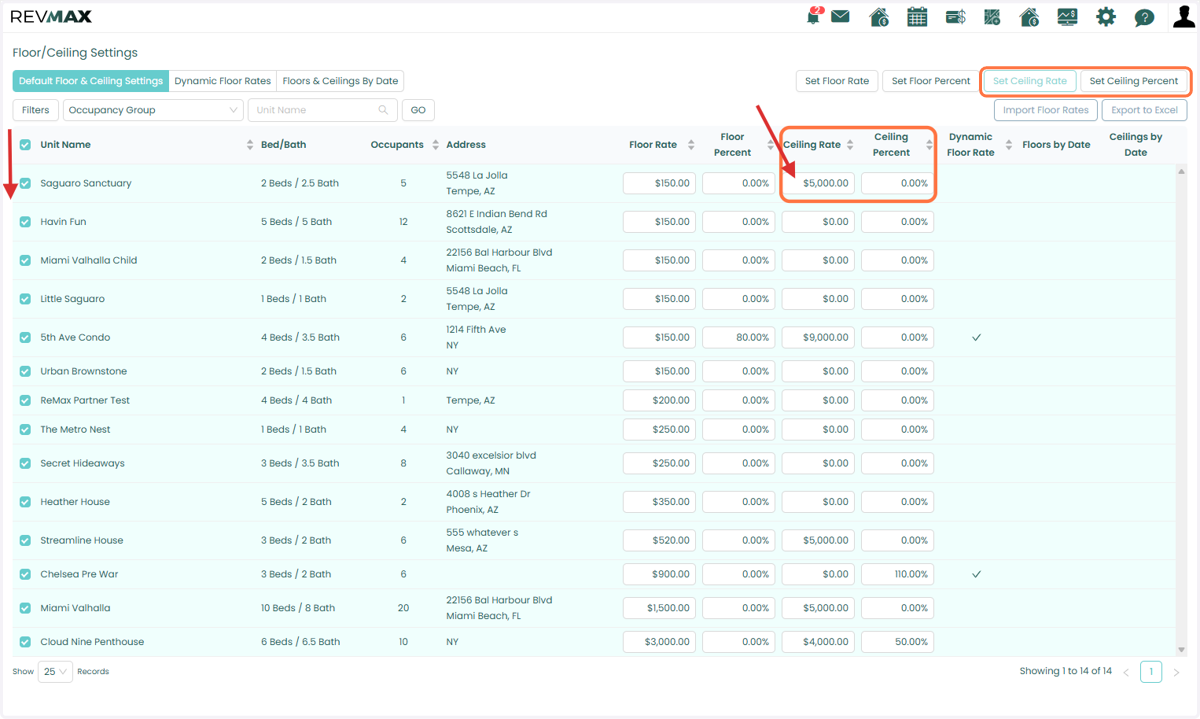Sort by Unit Name column arrows
The image size is (1200, 719).
tap(250, 145)
